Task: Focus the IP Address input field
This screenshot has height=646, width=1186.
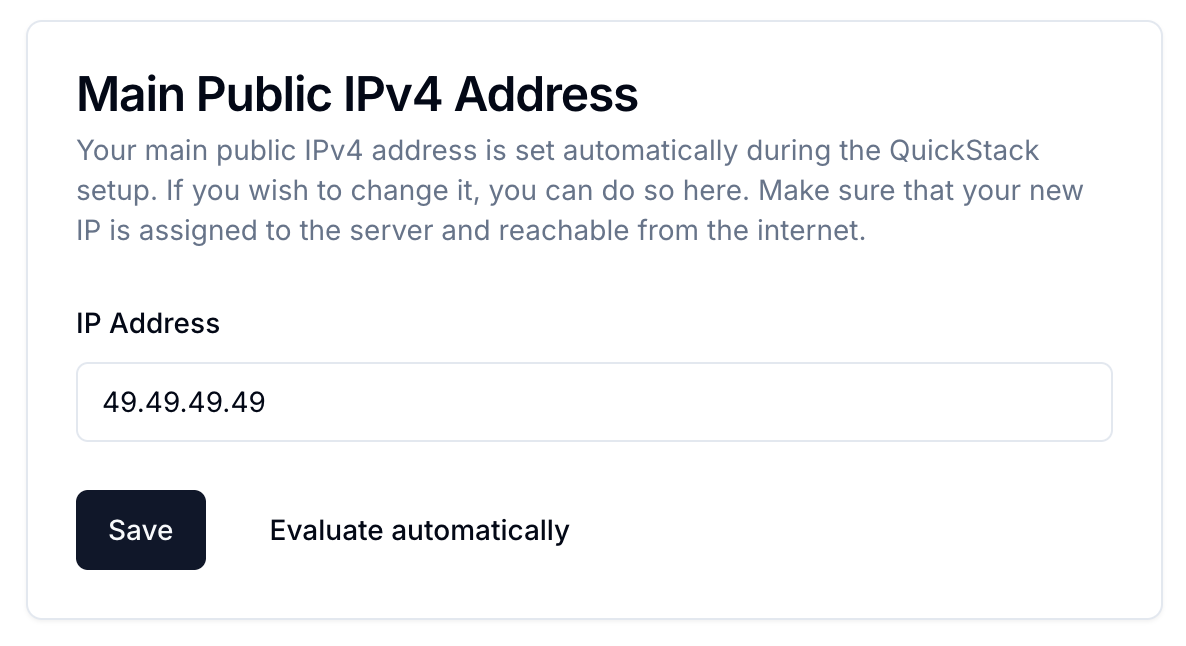Action: 594,402
